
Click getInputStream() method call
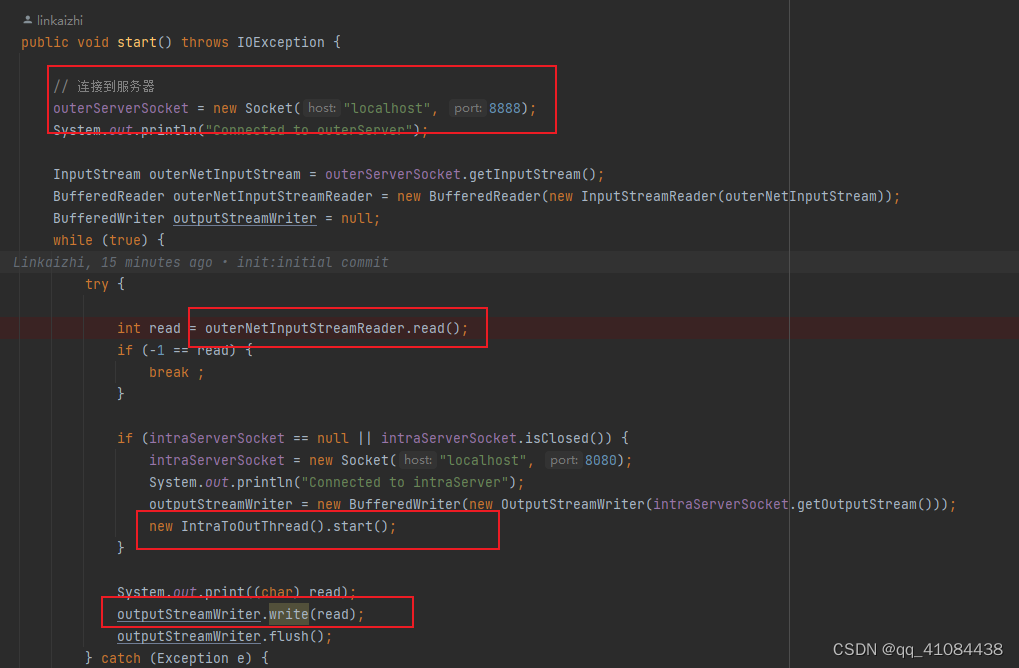532,174
